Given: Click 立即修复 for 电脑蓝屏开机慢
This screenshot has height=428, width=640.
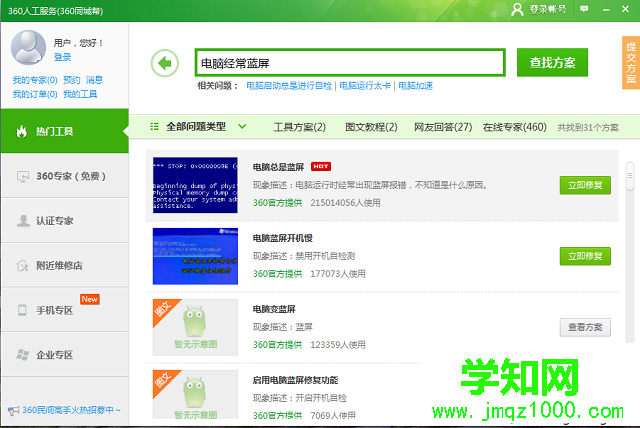Looking at the screenshot, I should (x=585, y=256).
